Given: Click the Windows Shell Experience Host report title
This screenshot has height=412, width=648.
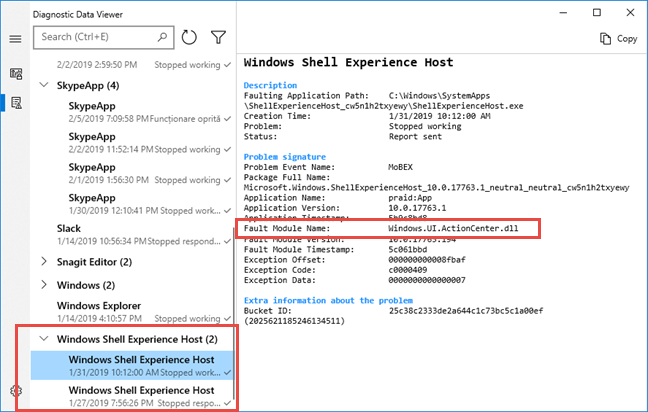Looking at the screenshot, I should coord(348,62).
